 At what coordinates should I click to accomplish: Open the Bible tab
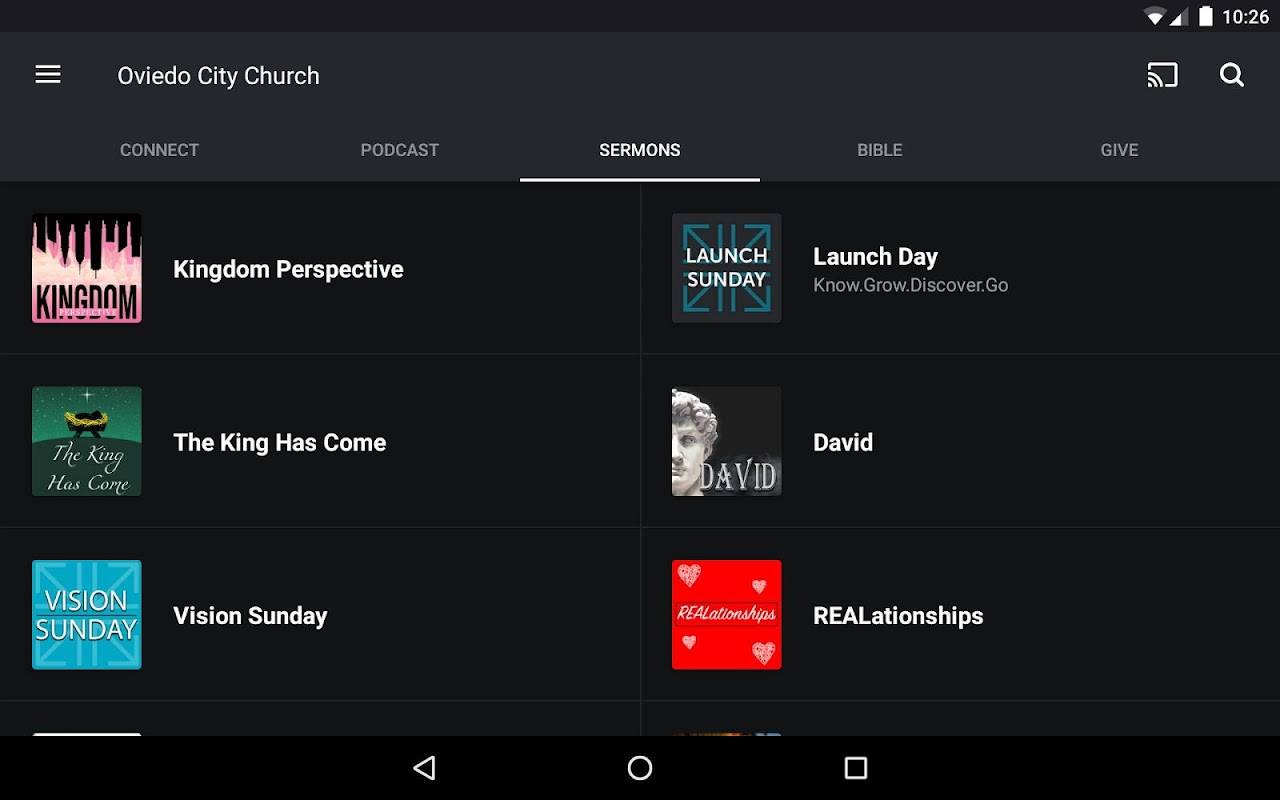[x=880, y=150]
